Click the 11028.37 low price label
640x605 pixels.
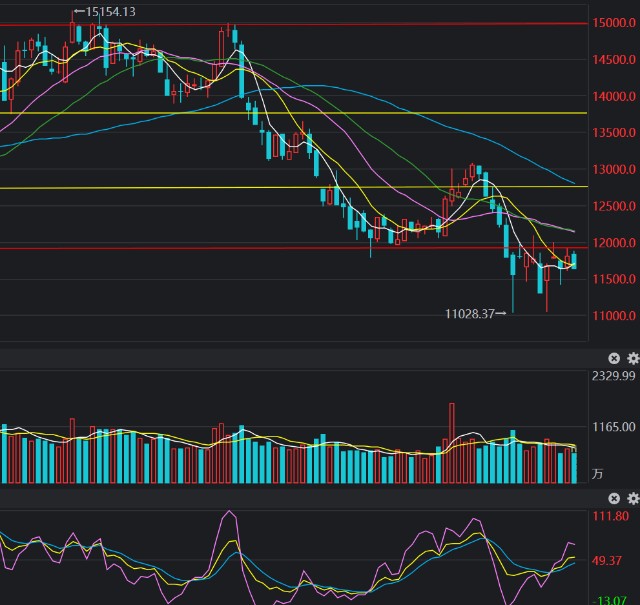(476, 314)
